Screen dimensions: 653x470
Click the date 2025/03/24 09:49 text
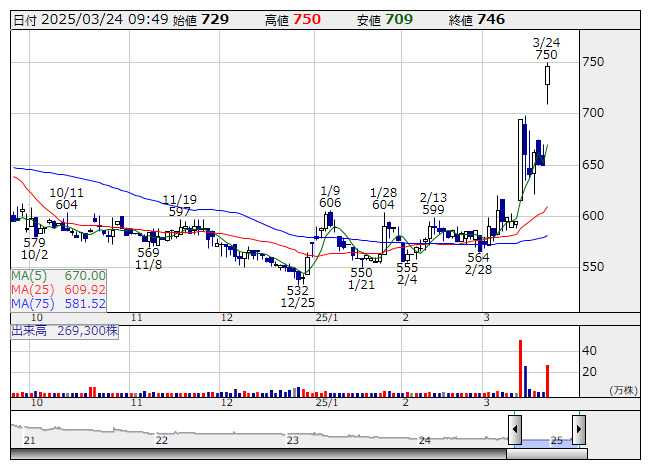[105, 20]
